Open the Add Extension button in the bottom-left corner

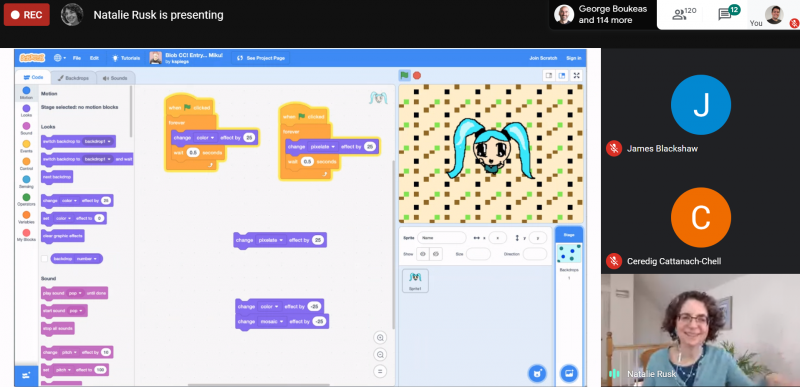26,376
